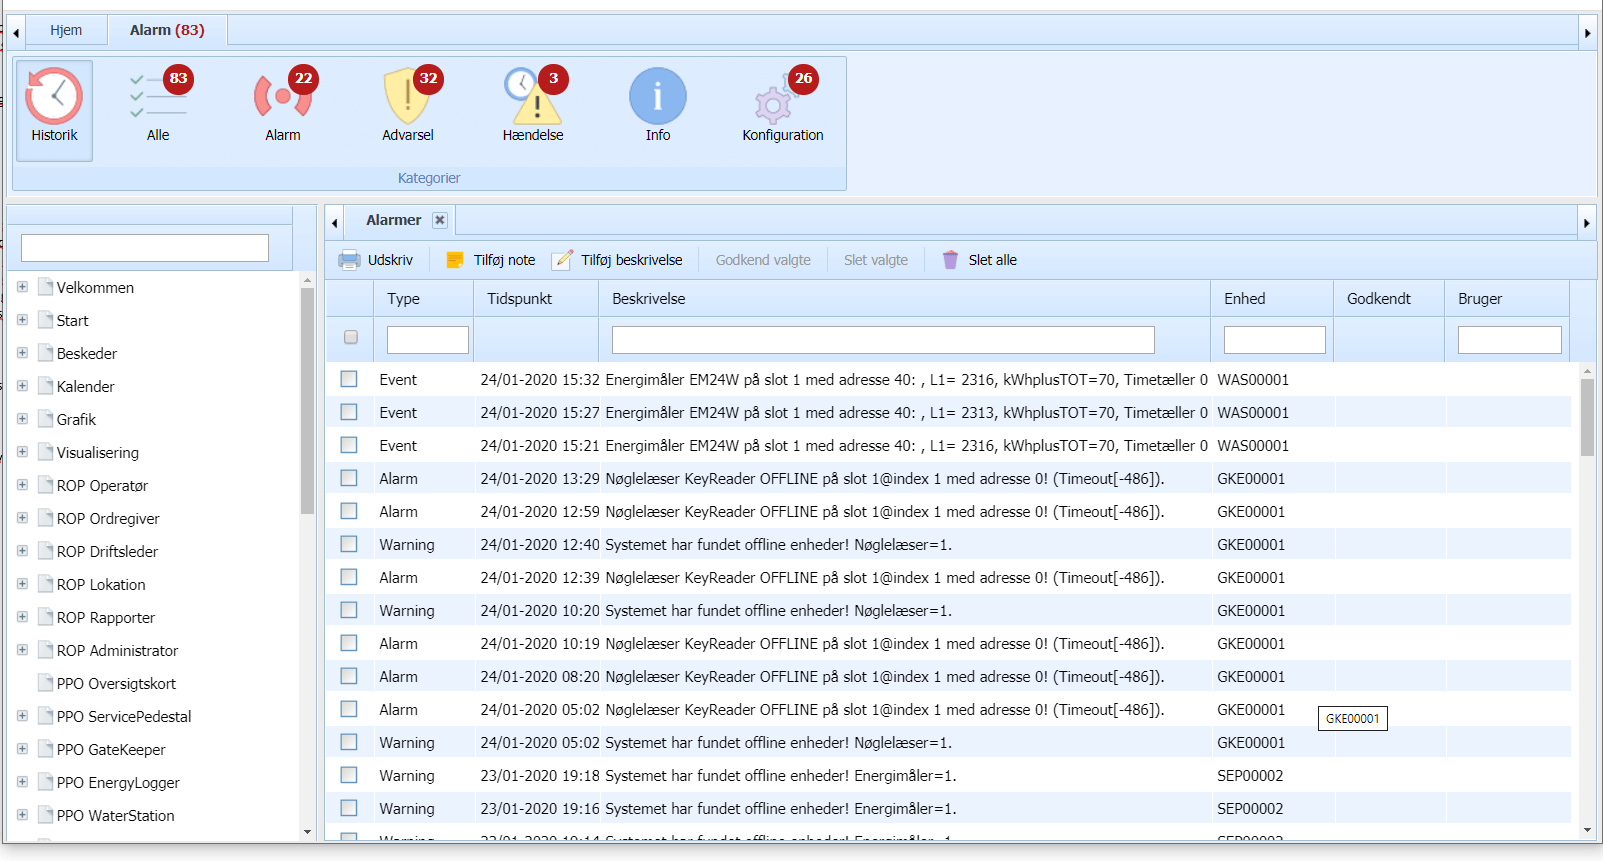
Task: Click the Beskeder page icon in tree
Action: (x=45, y=353)
